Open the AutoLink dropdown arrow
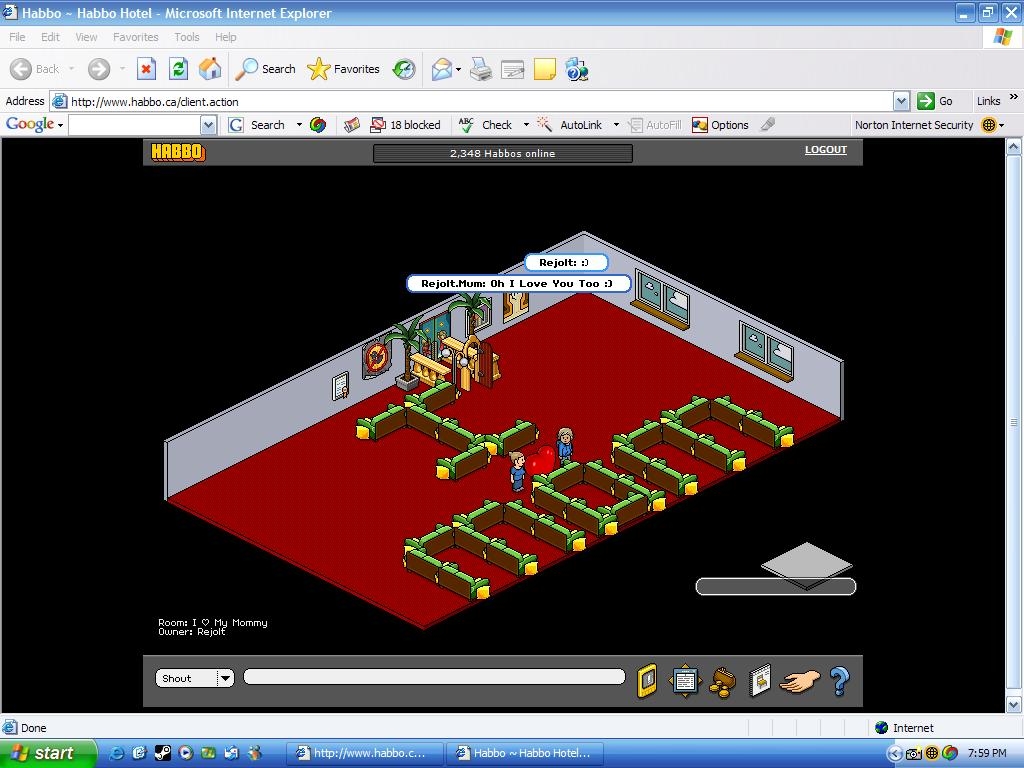This screenshot has width=1024, height=768. 616,125
